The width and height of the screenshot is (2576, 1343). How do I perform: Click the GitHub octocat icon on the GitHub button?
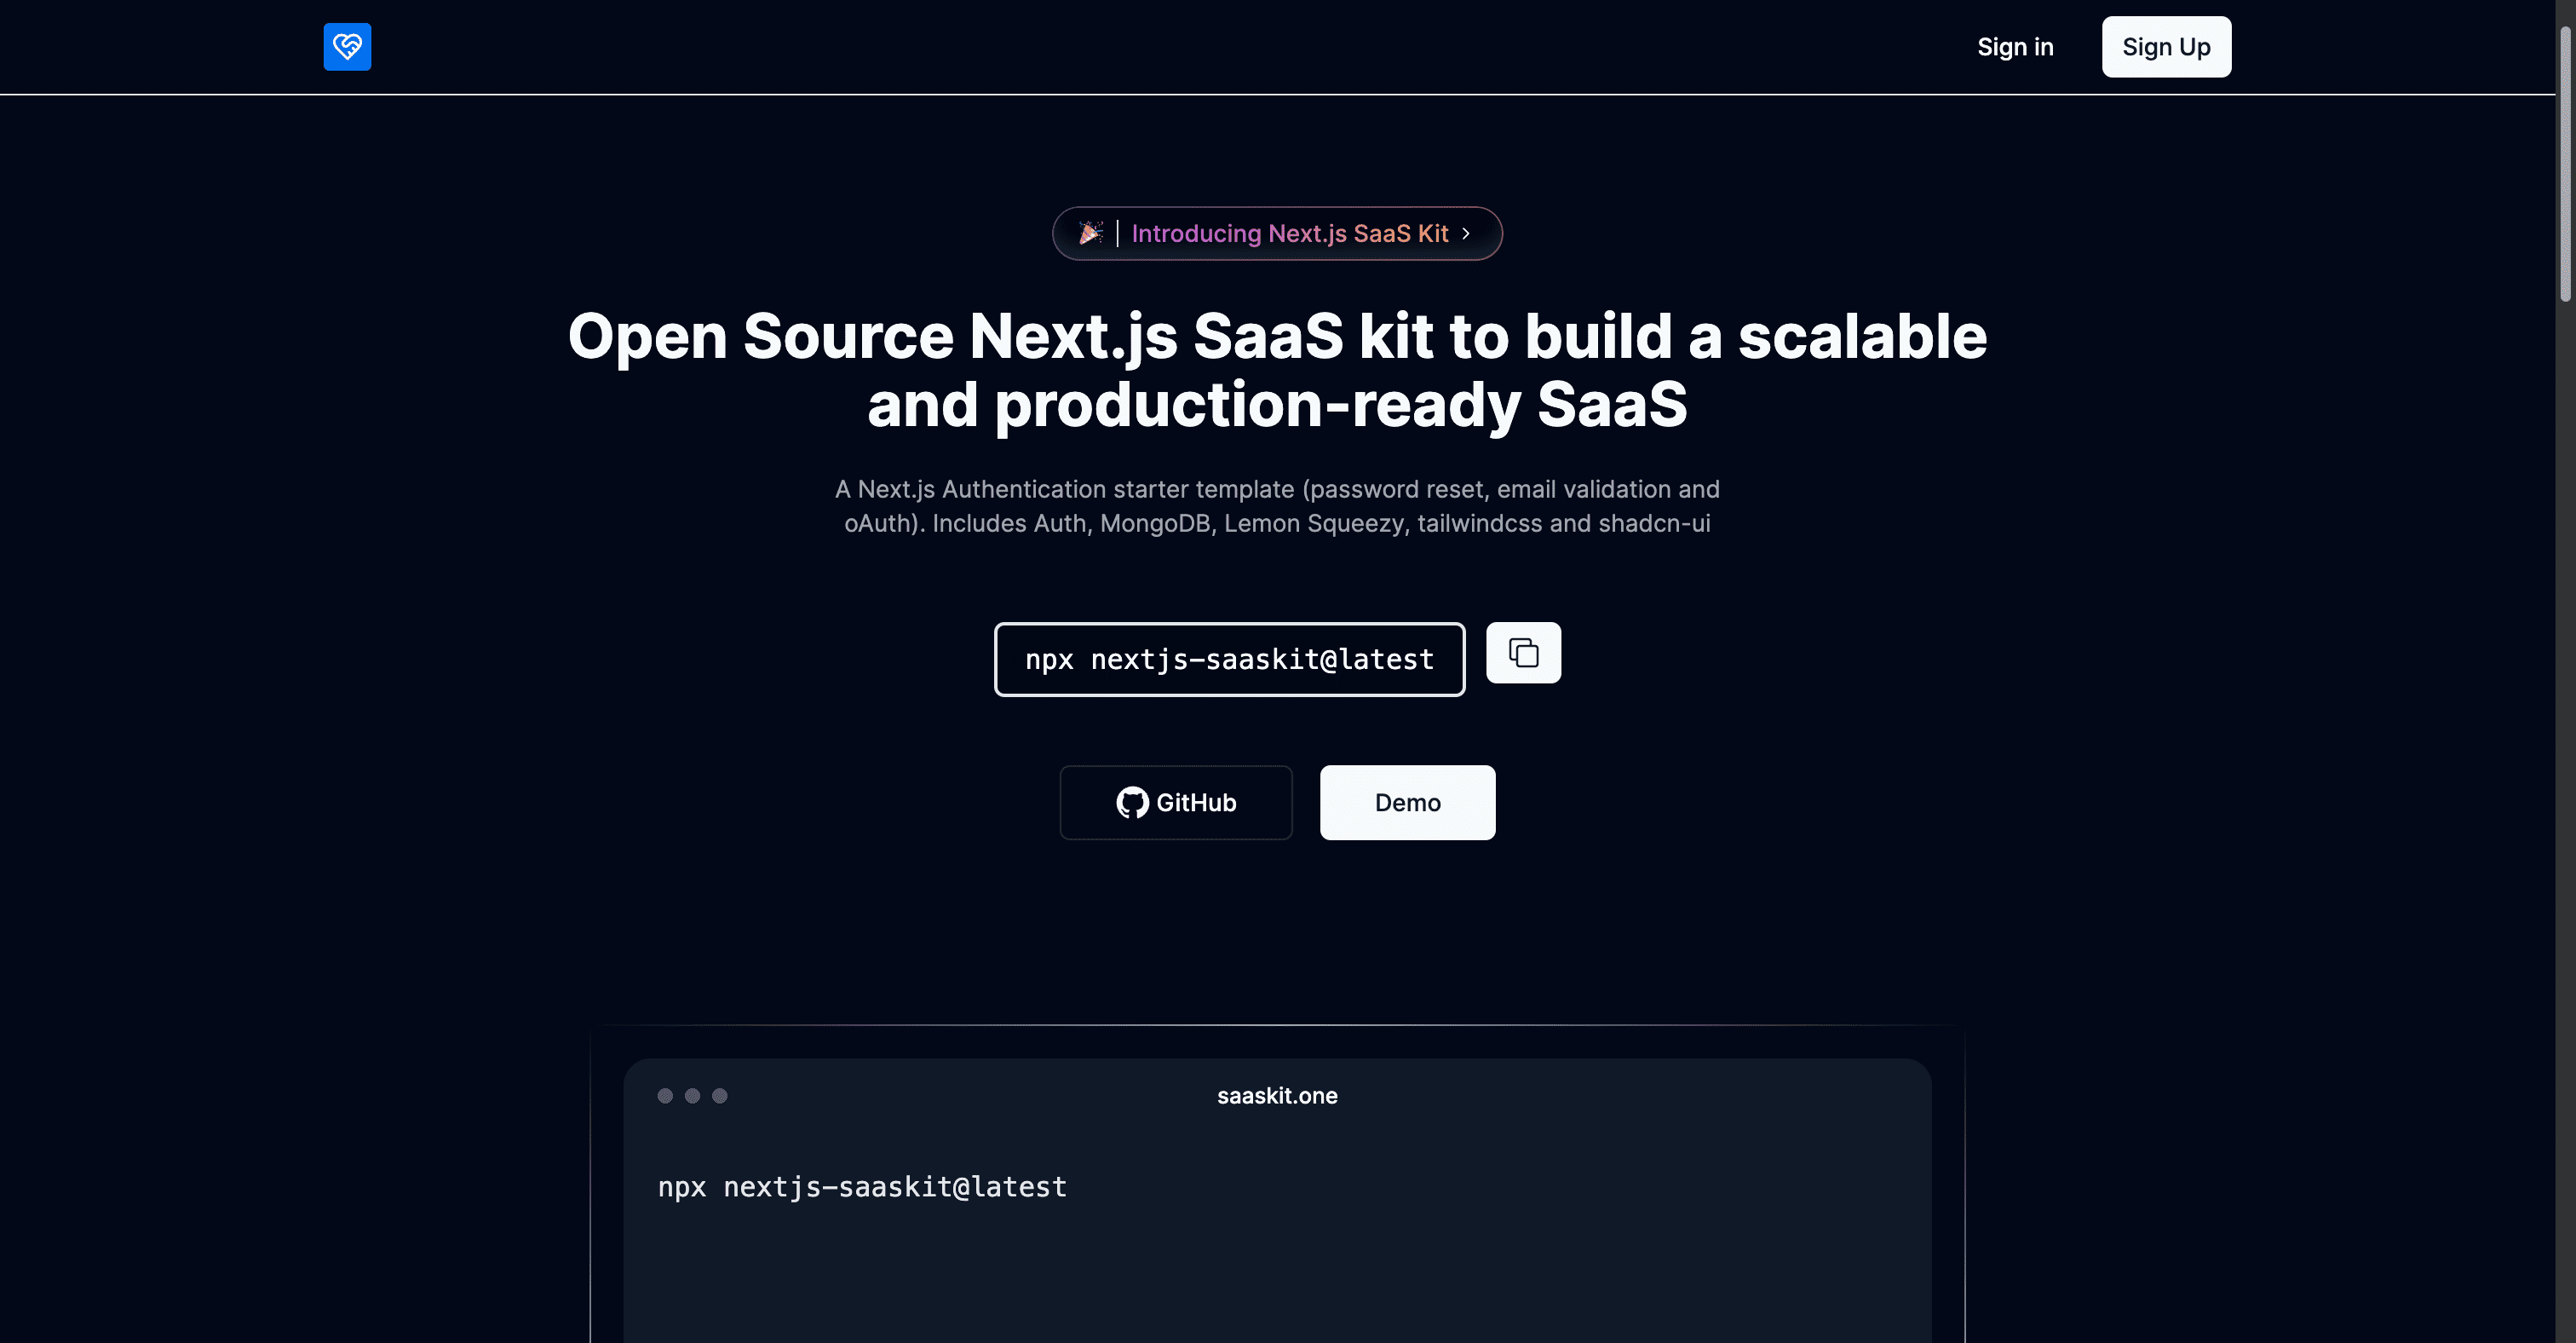click(1131, 802)
